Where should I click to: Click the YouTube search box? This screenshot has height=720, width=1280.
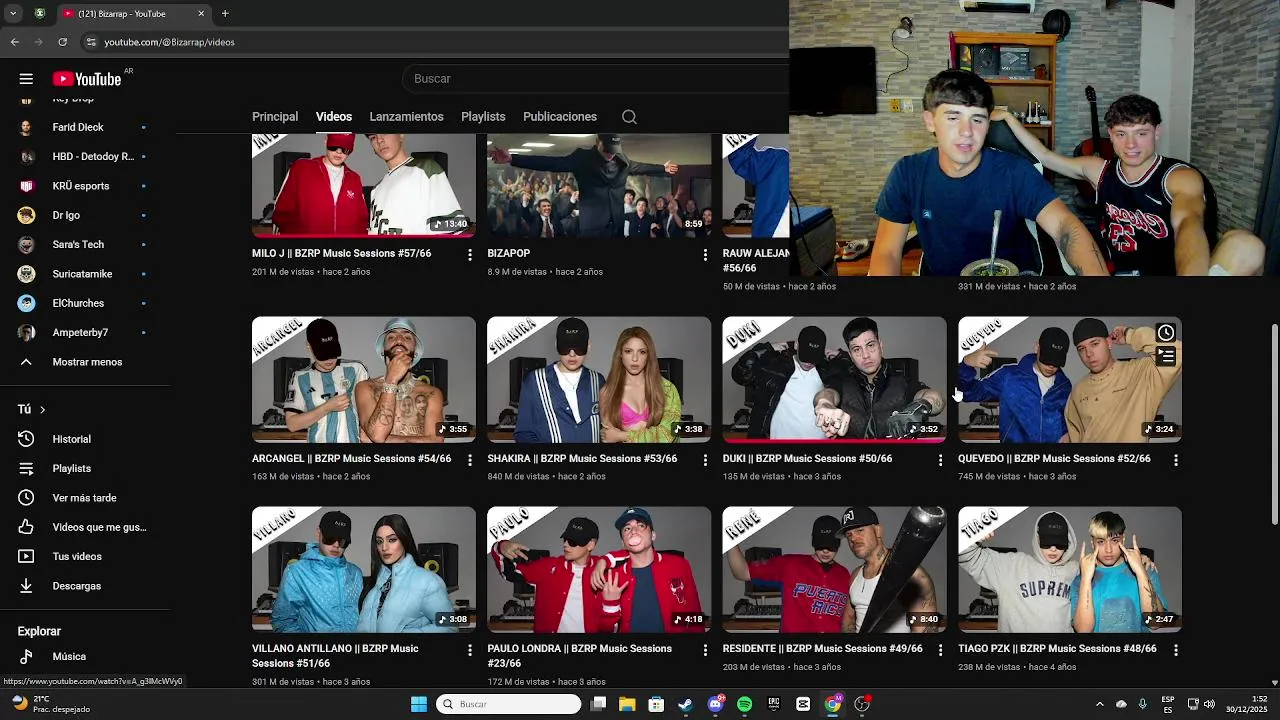pos(595,79)
